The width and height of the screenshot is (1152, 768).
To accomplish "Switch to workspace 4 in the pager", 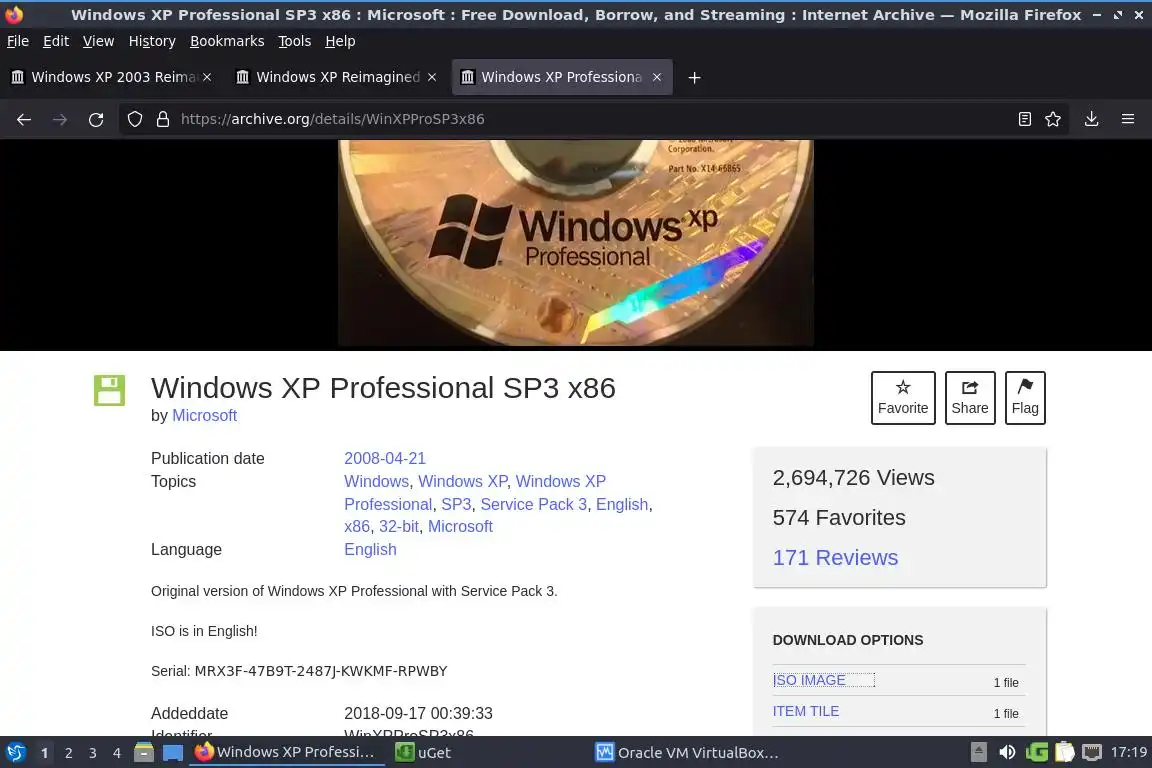I will point(117,753).
